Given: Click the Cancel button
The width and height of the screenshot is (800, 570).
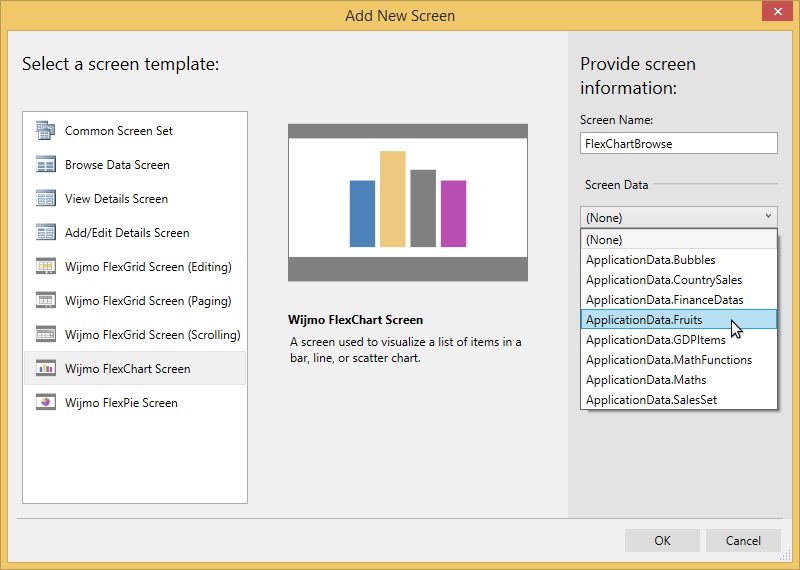Looking at the screenshot, I should pos(743,541).
